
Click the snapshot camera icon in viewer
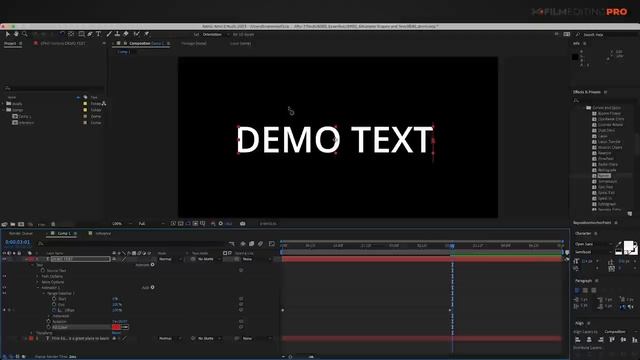pyautogui.click(x=242, y=224)
